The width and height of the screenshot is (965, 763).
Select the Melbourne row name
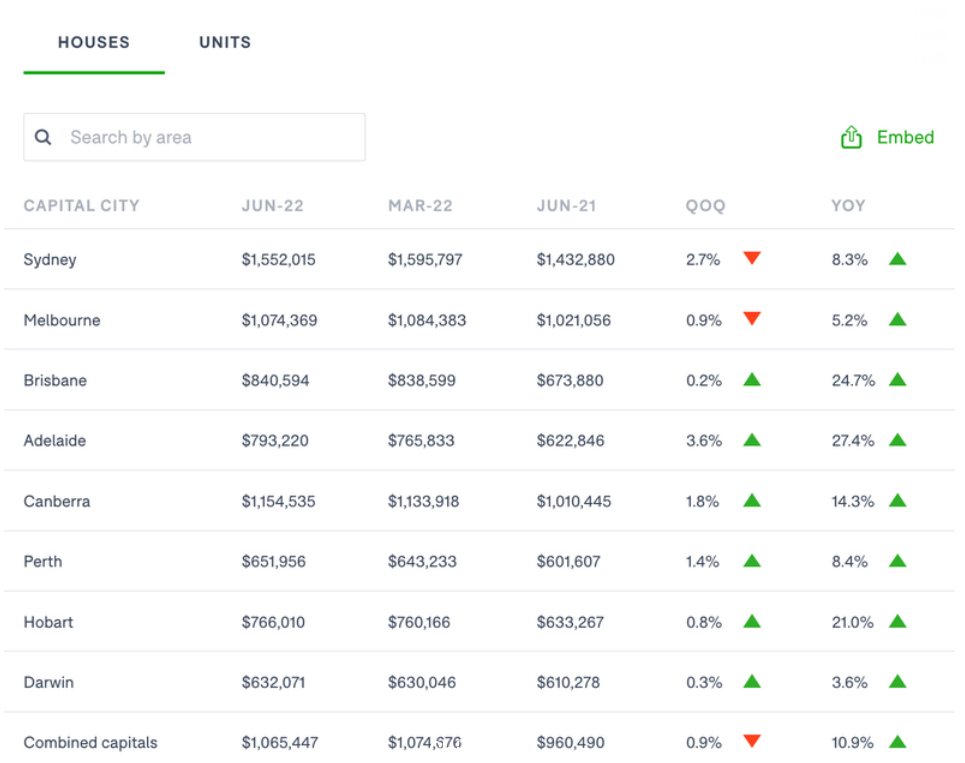[62, 320]
